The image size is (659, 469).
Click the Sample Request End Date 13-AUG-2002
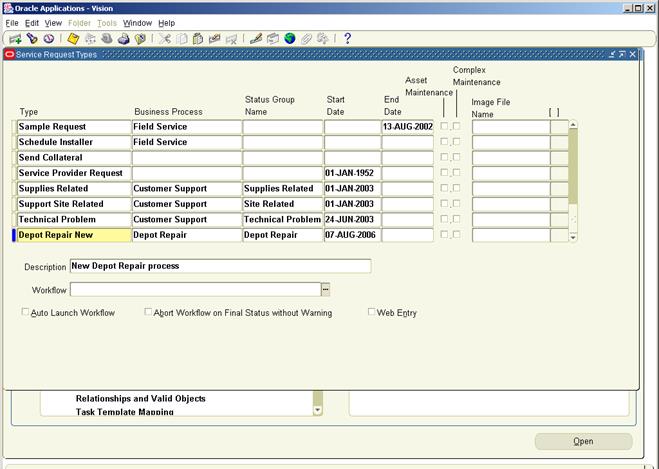[x=407, y=126]
